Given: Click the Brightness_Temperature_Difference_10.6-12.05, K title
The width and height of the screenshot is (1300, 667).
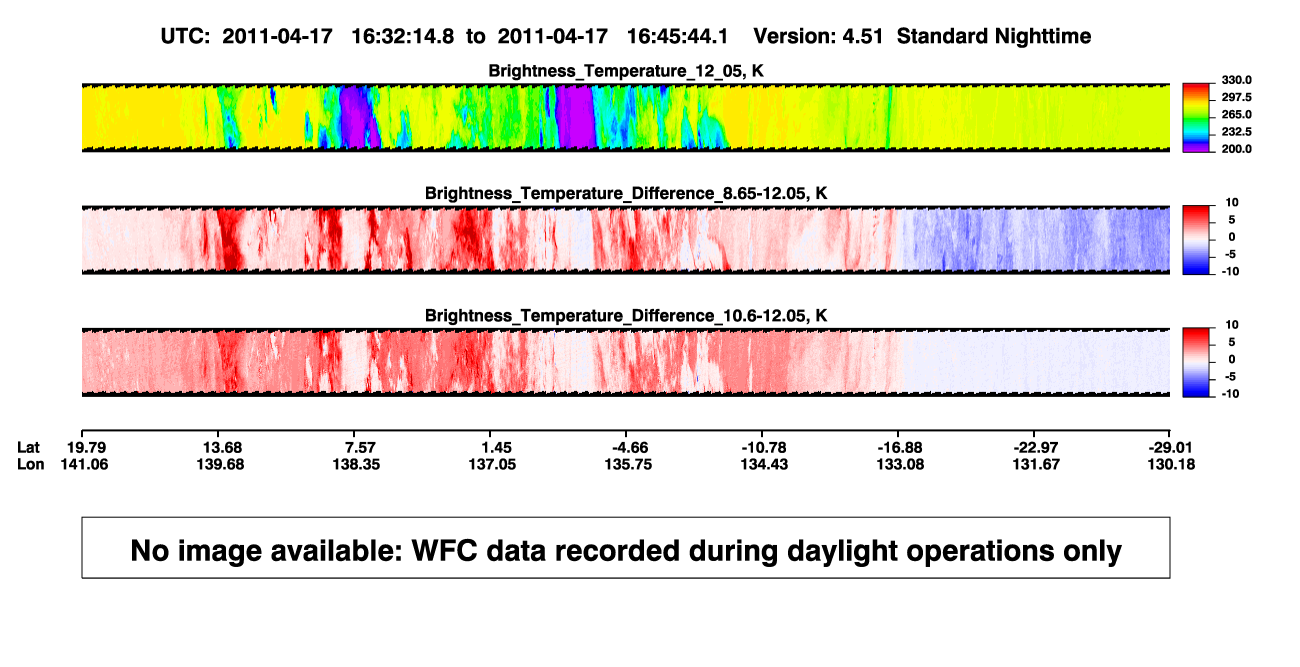Looking at the screenshot, I should (x=626, y=316).
